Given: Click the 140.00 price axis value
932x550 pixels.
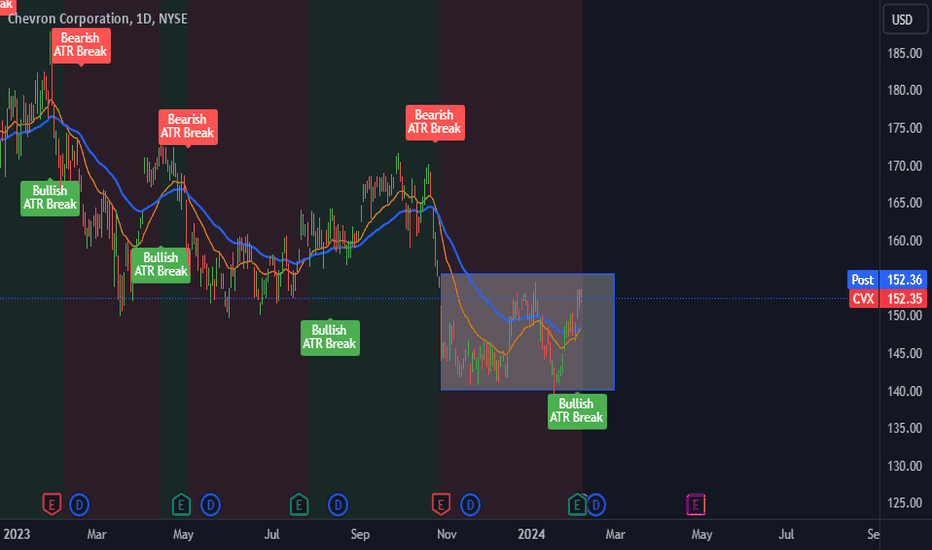Looking at the screenshot, I should (x=905, y=391).
